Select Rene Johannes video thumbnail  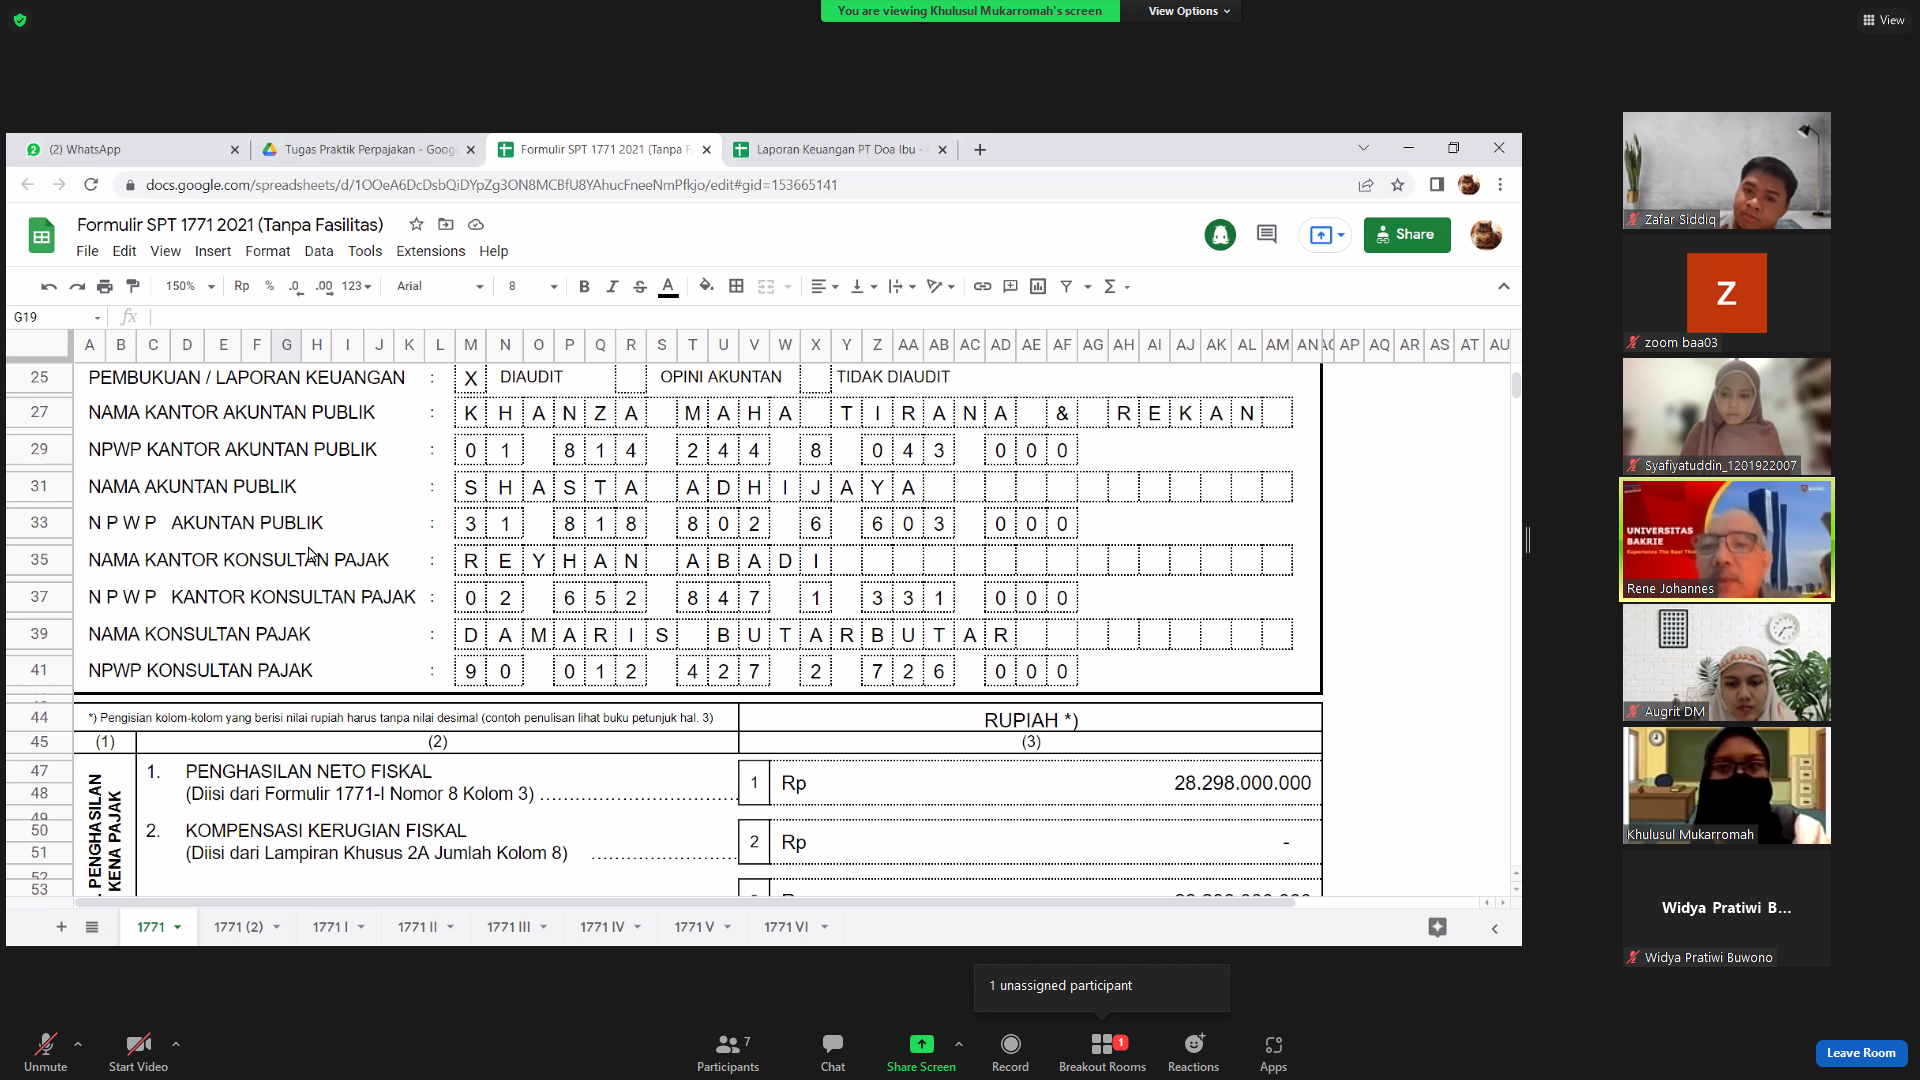tap(1727, 540)
